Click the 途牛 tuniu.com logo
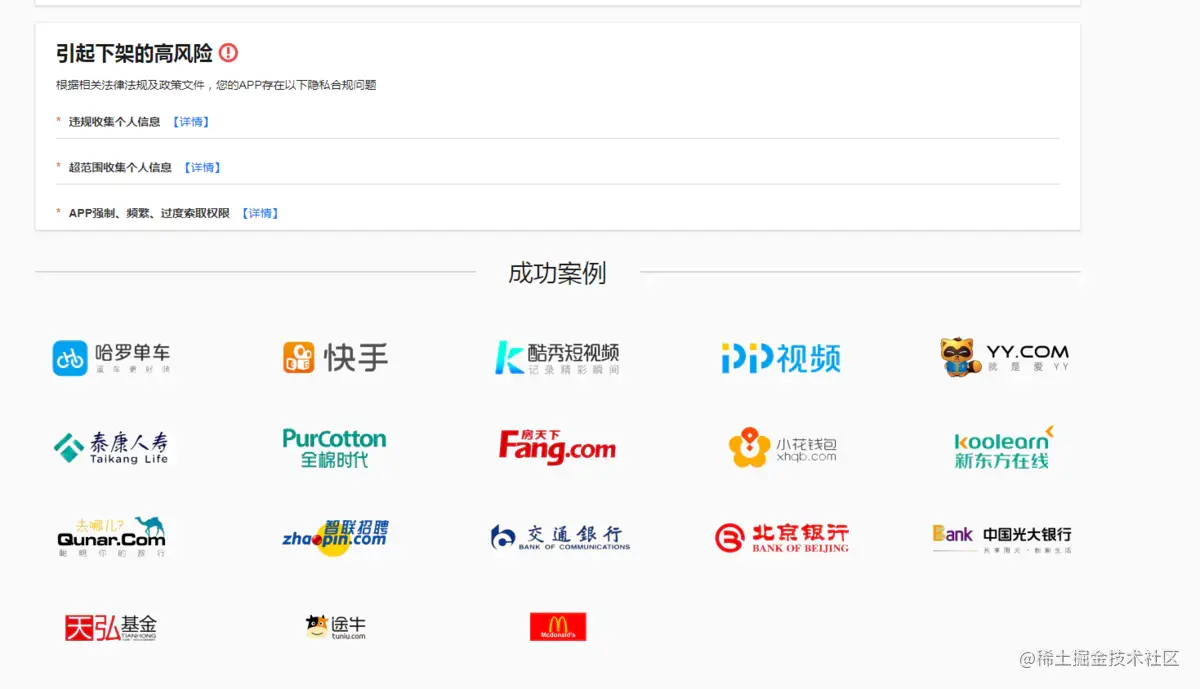 (x=336, y=627)
